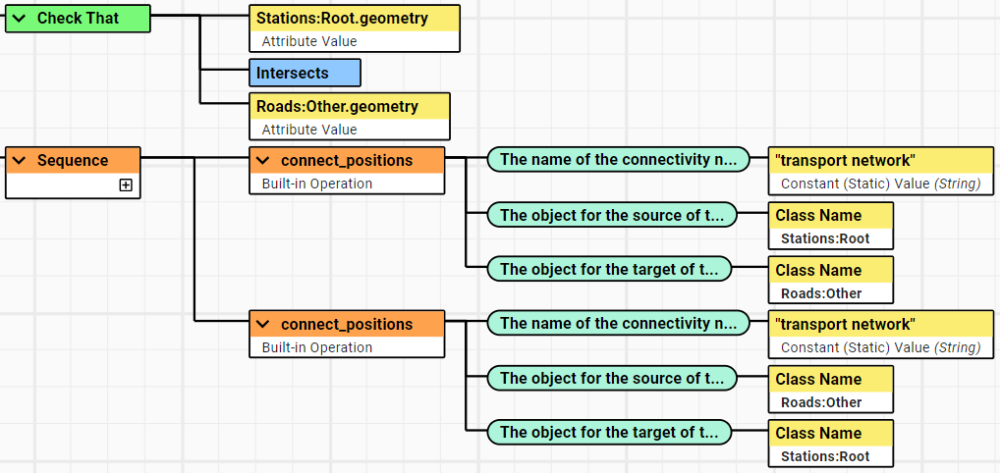Click second 'object for the target' parameter
The image size is (1000, 473).
(609, 433)
